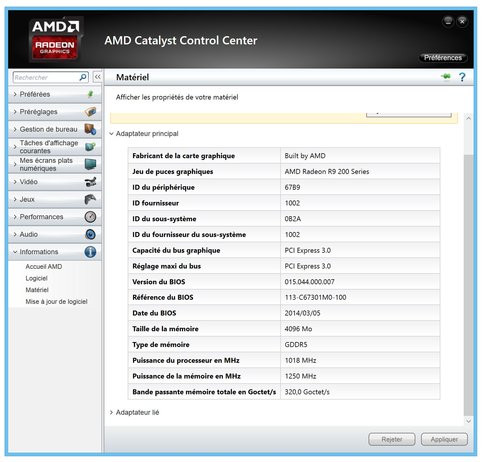
Task: Click the scrollbar down arrow
Action: (x=468, y=421)
